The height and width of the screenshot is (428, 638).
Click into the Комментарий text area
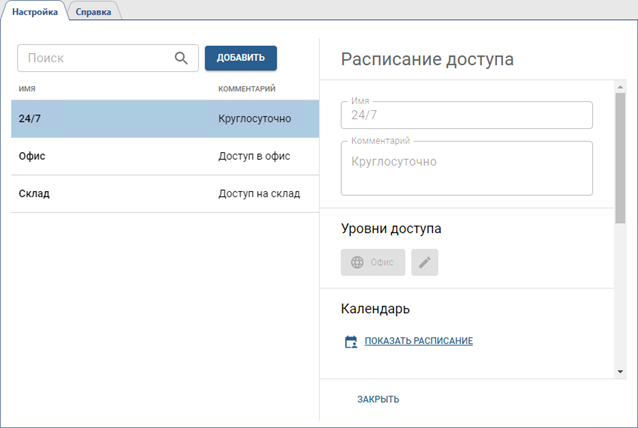(466, 169)
